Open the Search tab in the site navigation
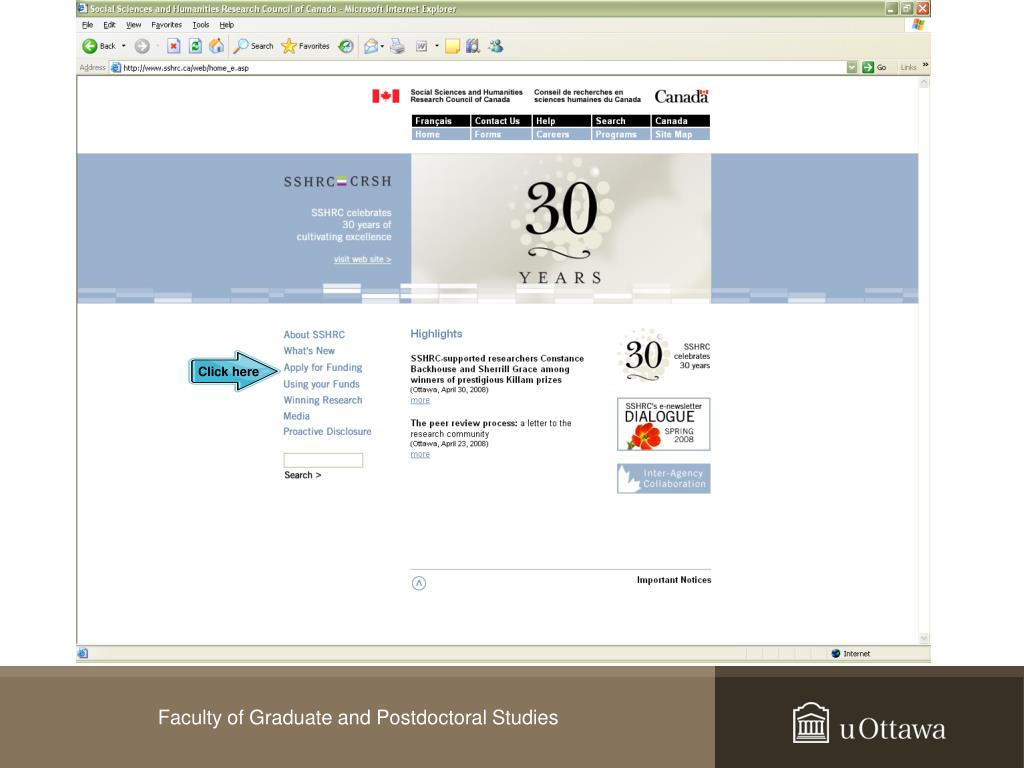This screenshot has width=1024, height=768. (x=621, y=121)
